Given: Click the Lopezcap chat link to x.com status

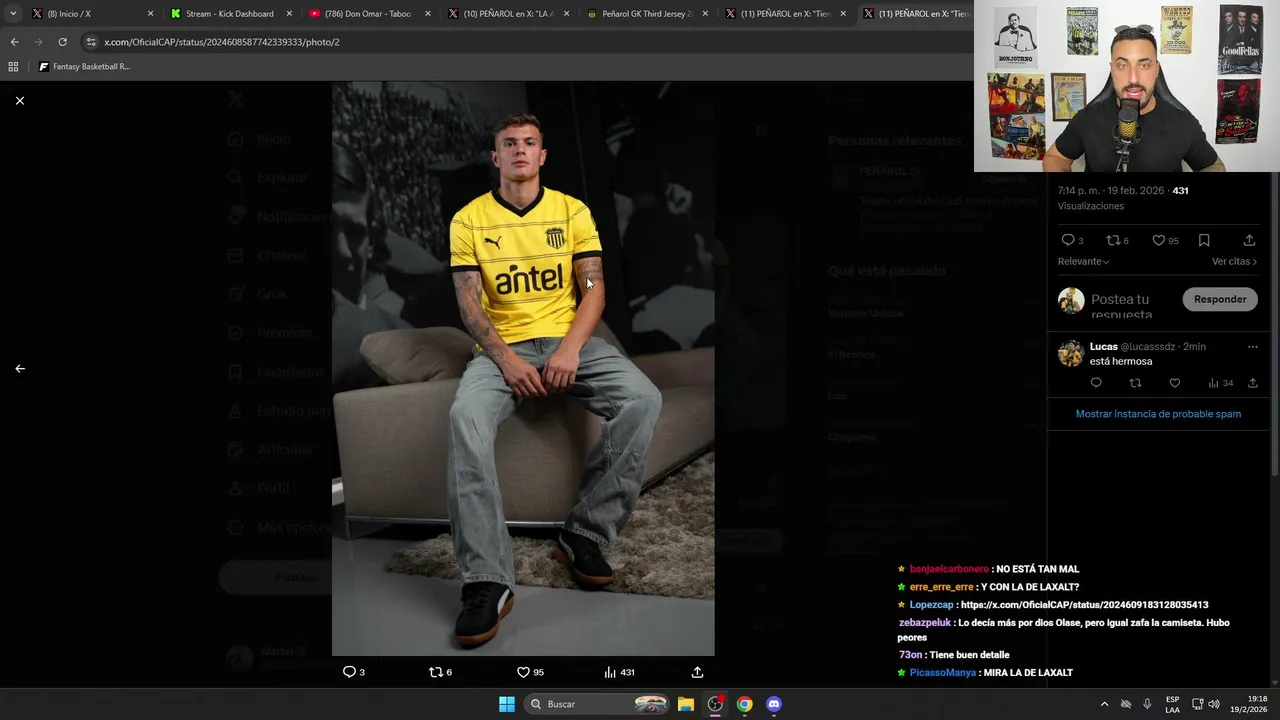Looking at the screenshot, I should coord(1084,605).
